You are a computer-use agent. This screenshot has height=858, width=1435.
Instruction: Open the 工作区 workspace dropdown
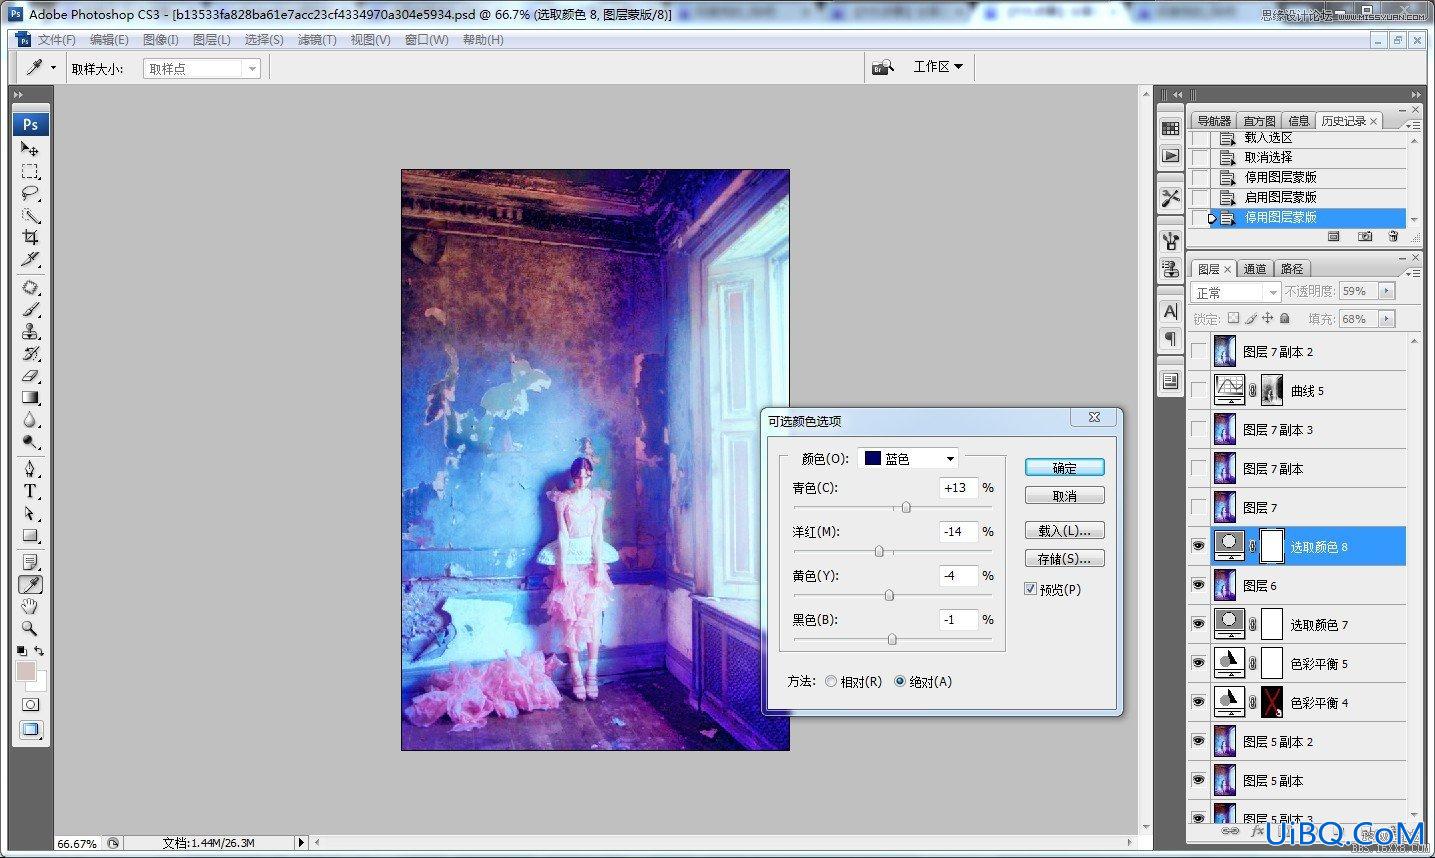(938, 67)
